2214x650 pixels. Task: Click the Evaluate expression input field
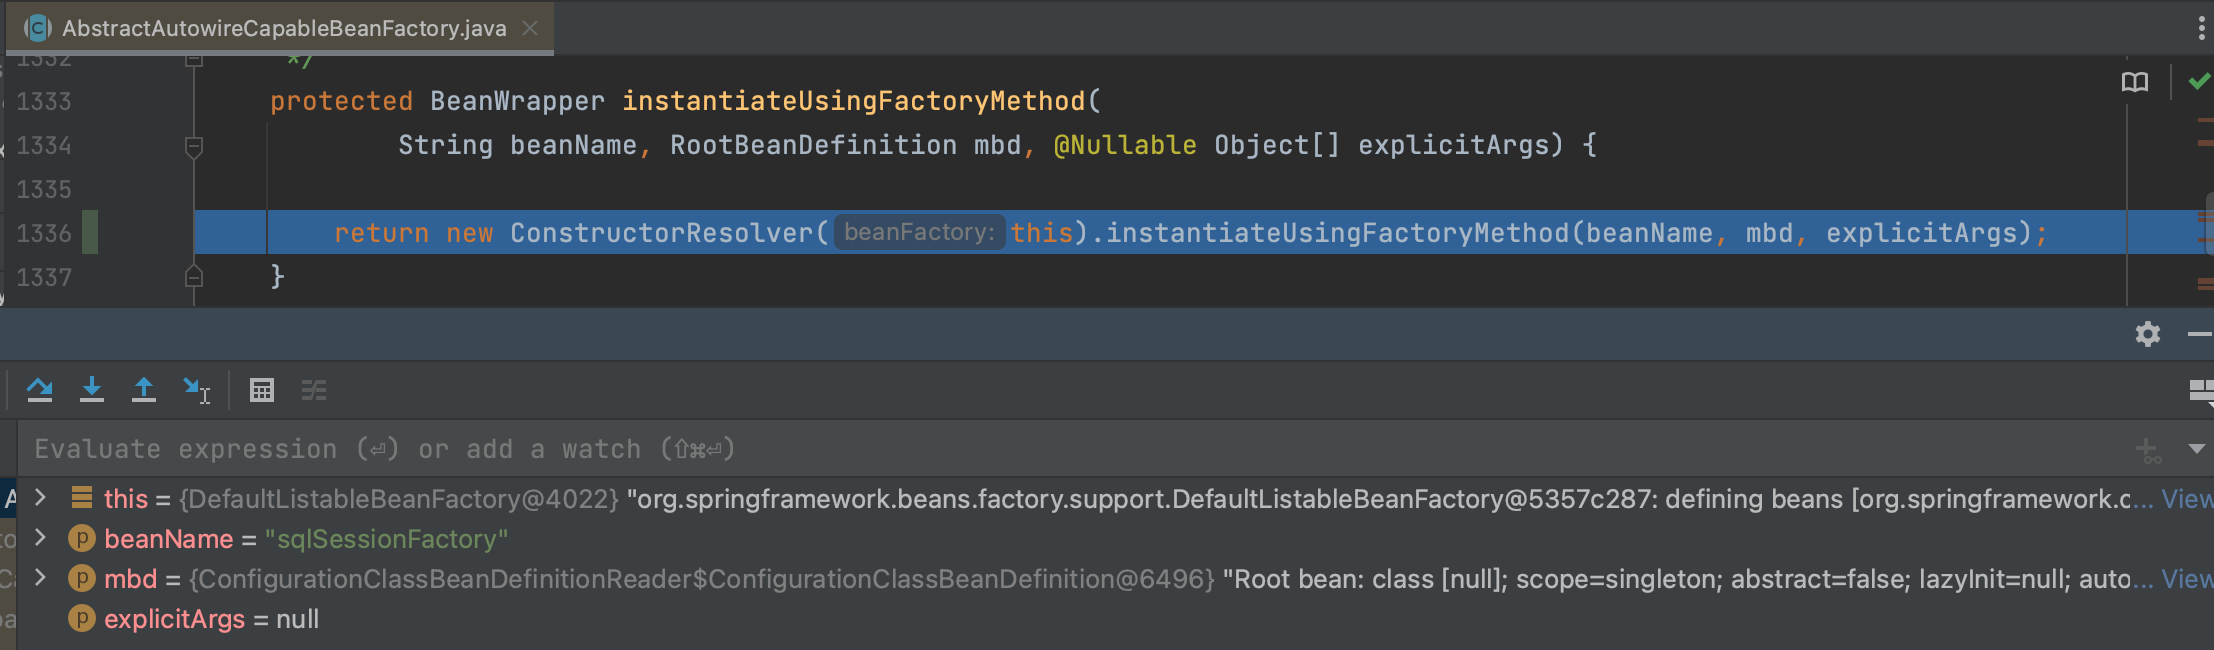1000,449
